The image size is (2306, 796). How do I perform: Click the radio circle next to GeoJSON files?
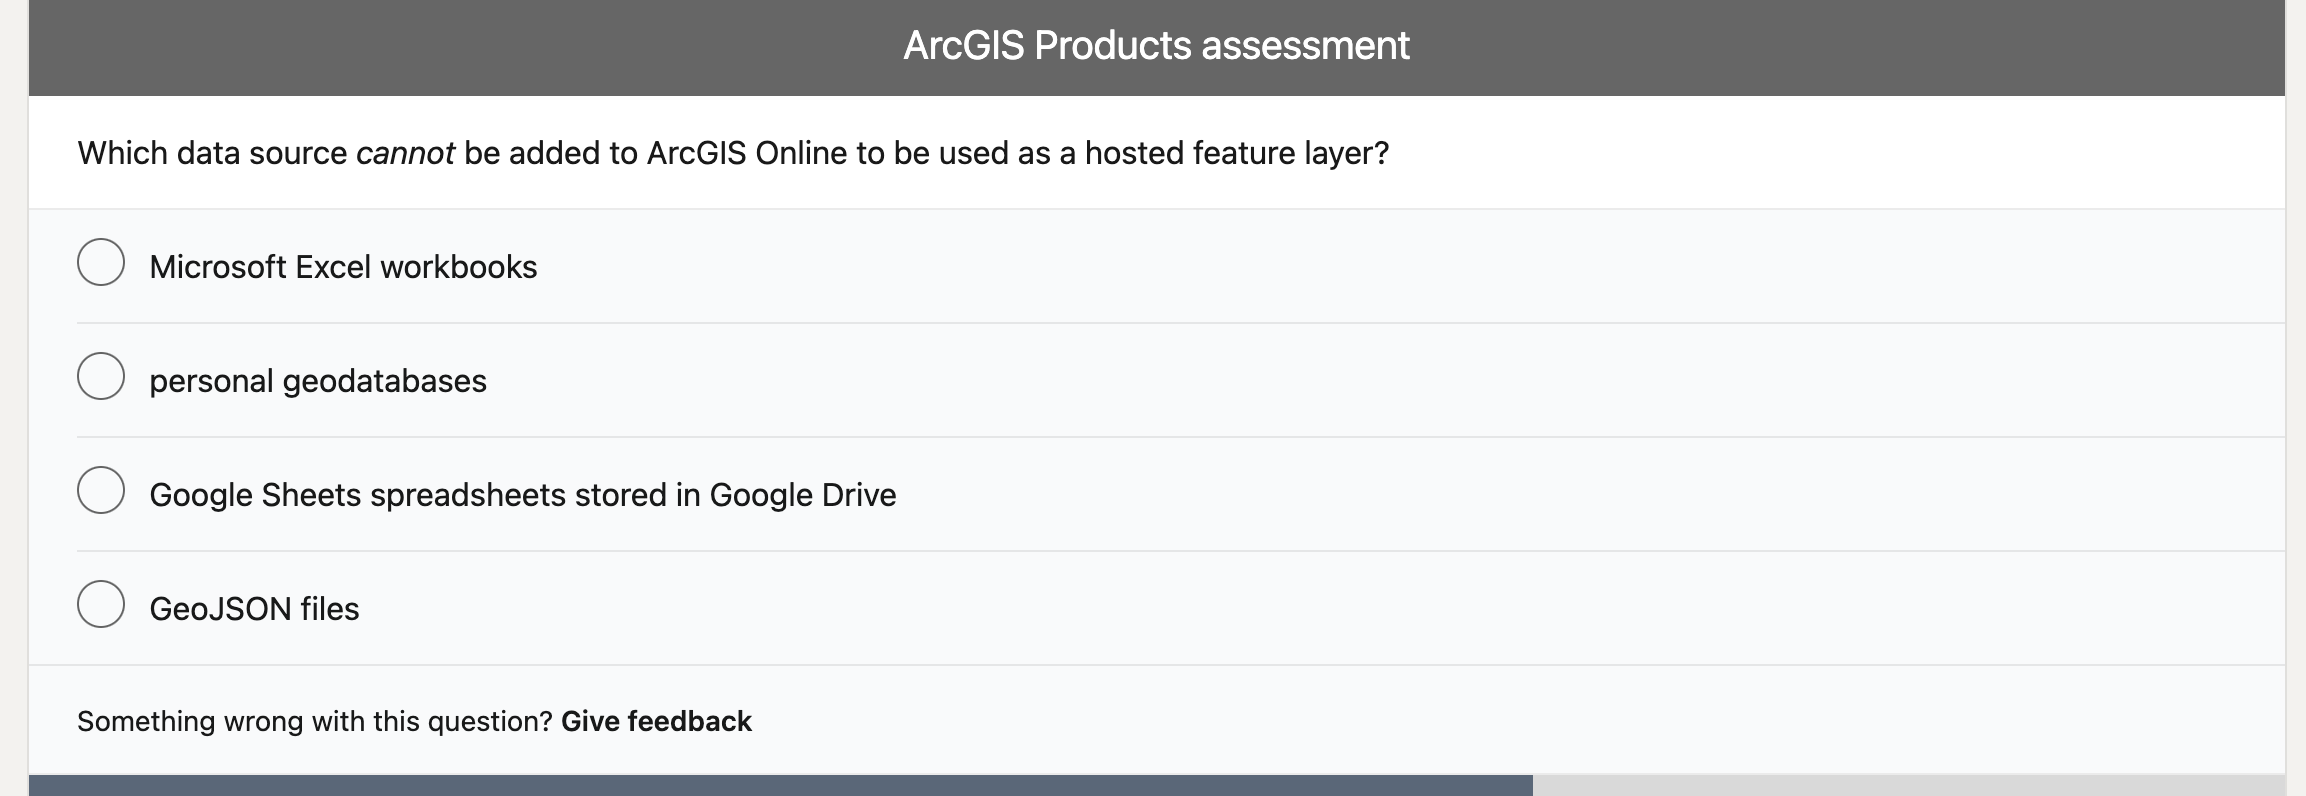(101, 607)
